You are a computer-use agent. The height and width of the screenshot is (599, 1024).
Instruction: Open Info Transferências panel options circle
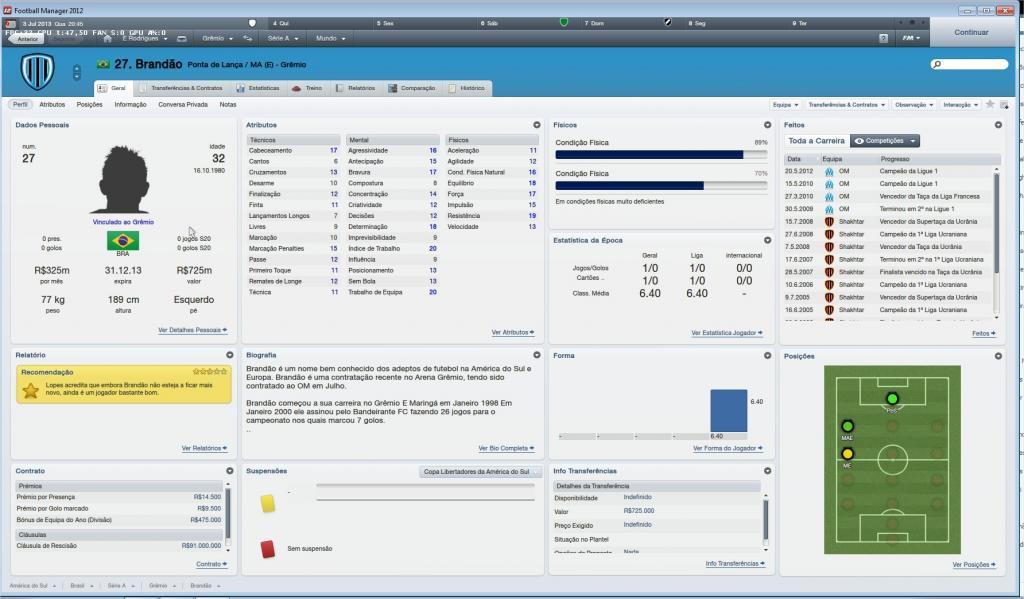(767, 470)
